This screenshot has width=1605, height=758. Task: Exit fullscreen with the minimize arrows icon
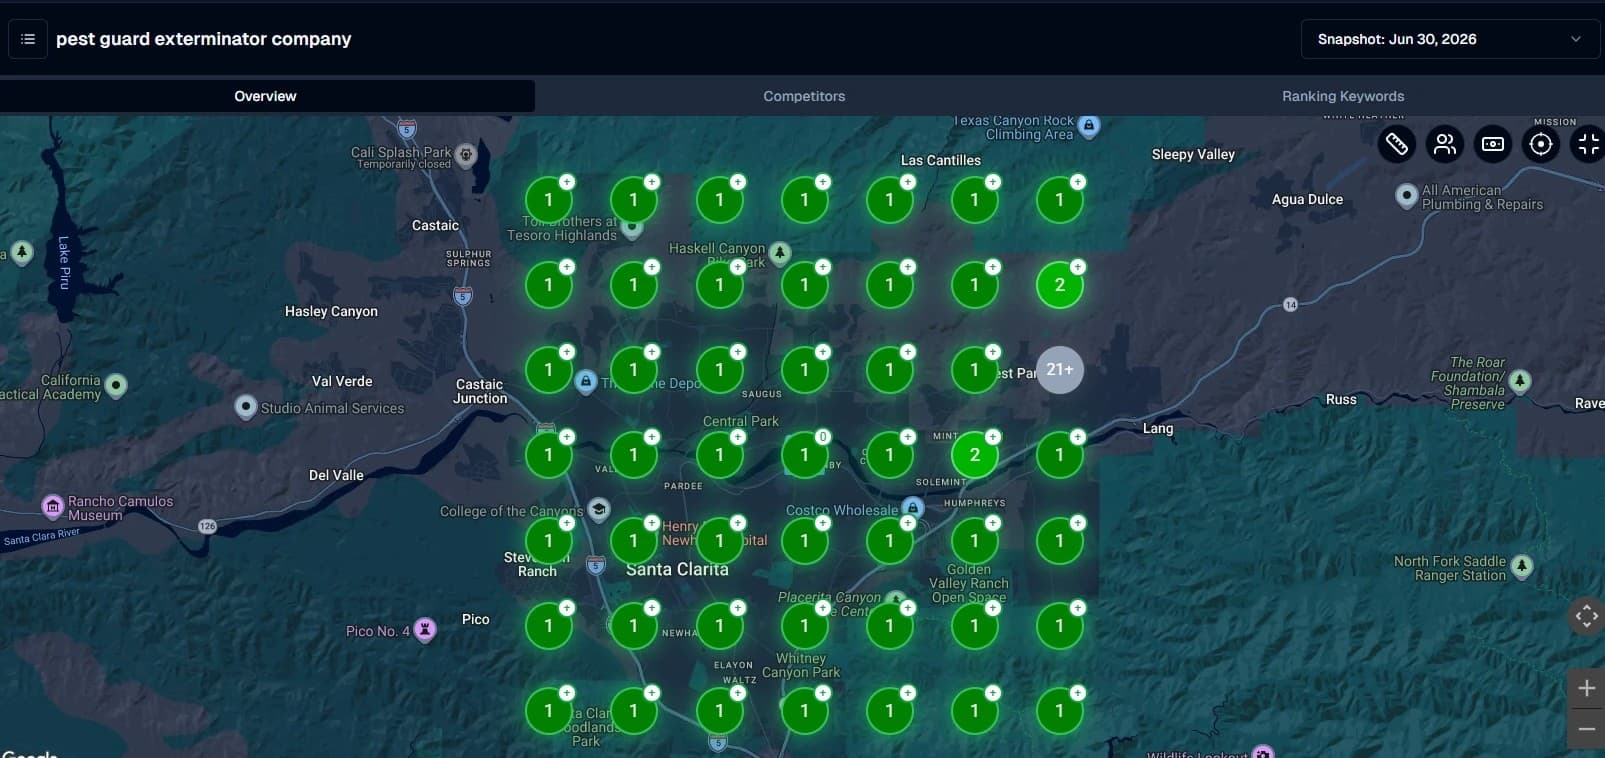point(1588,144)
